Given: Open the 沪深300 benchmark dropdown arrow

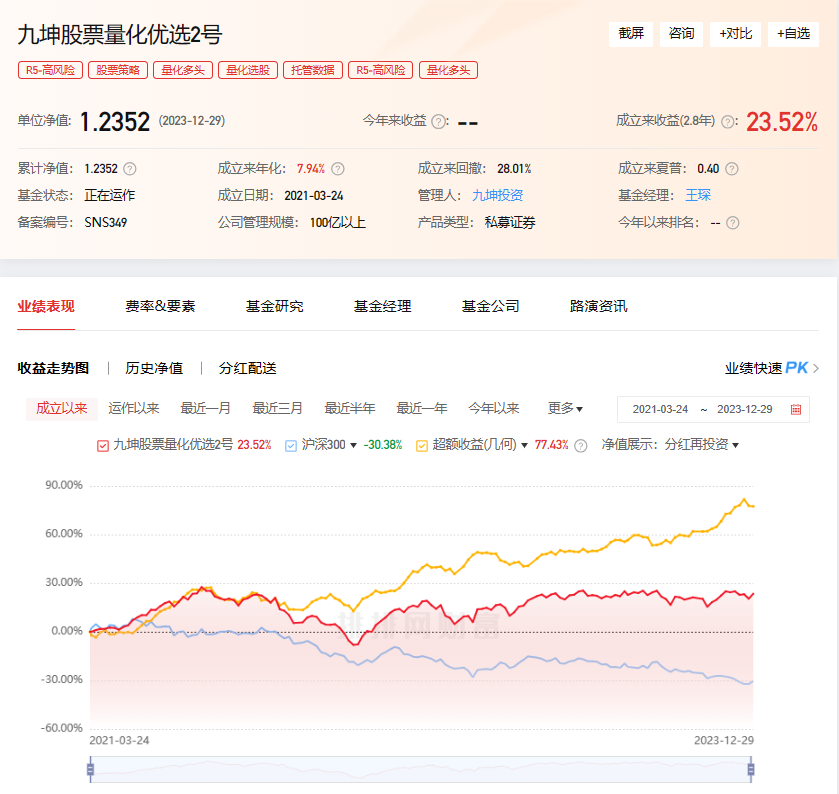Looking at the screenshot, I should pos(353,446).
